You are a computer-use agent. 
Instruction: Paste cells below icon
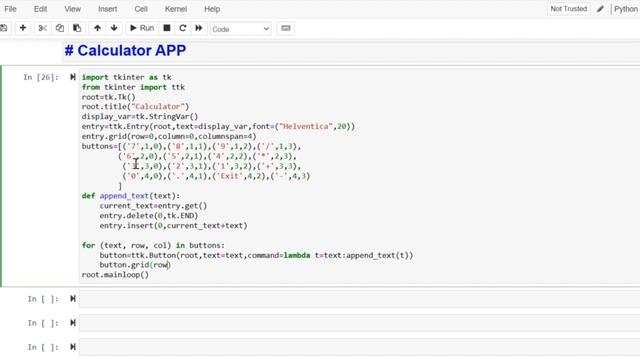click(77, 28)
